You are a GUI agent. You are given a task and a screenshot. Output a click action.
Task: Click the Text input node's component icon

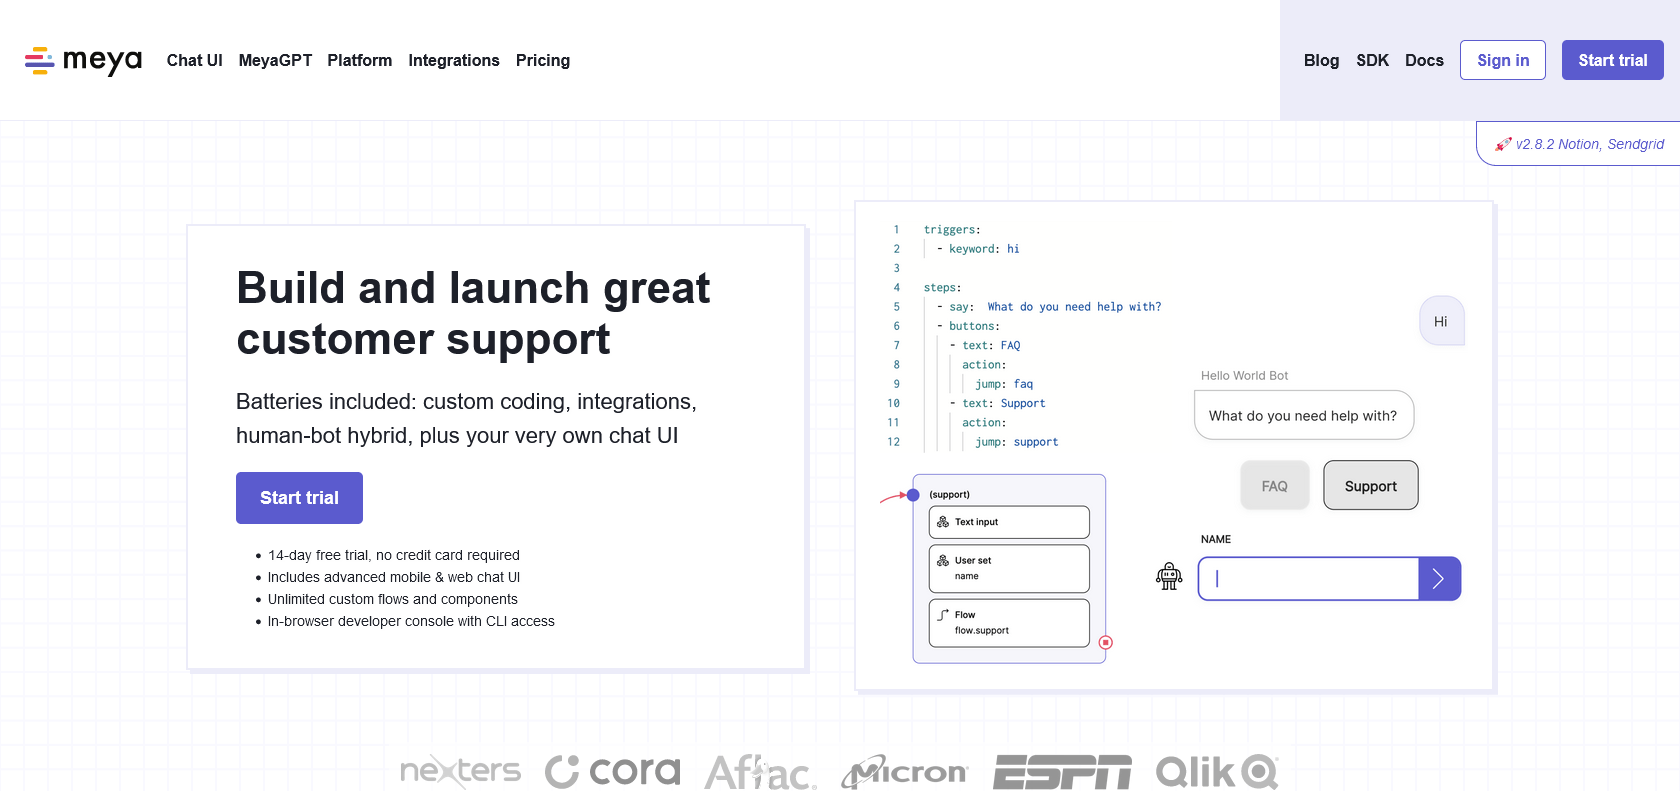click(943, 522)
